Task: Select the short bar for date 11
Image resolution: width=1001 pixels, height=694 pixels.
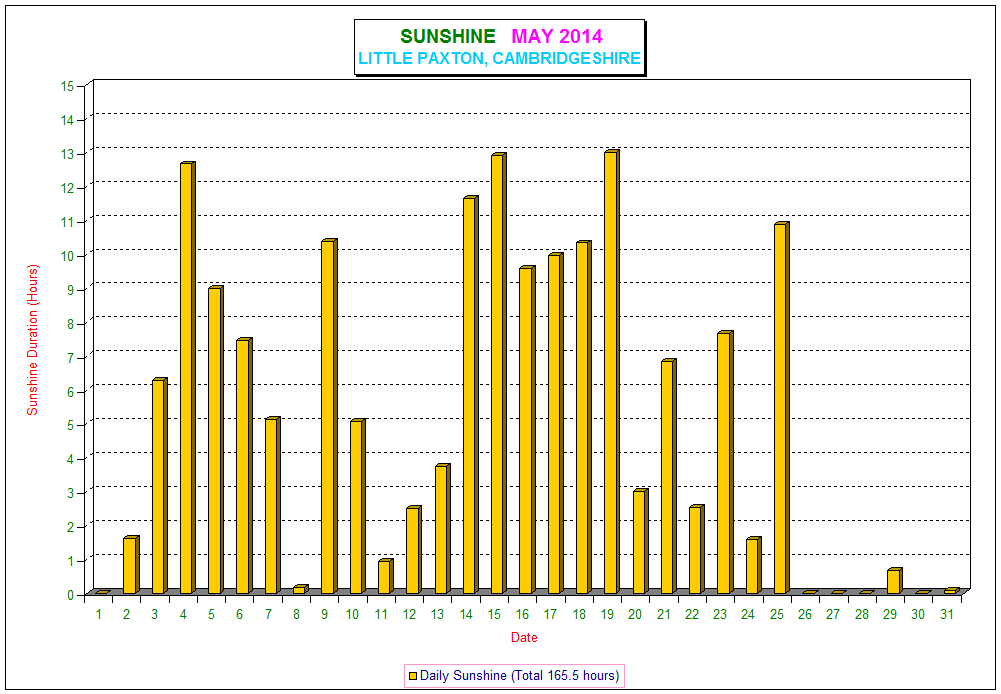Action: click(385, 577)
